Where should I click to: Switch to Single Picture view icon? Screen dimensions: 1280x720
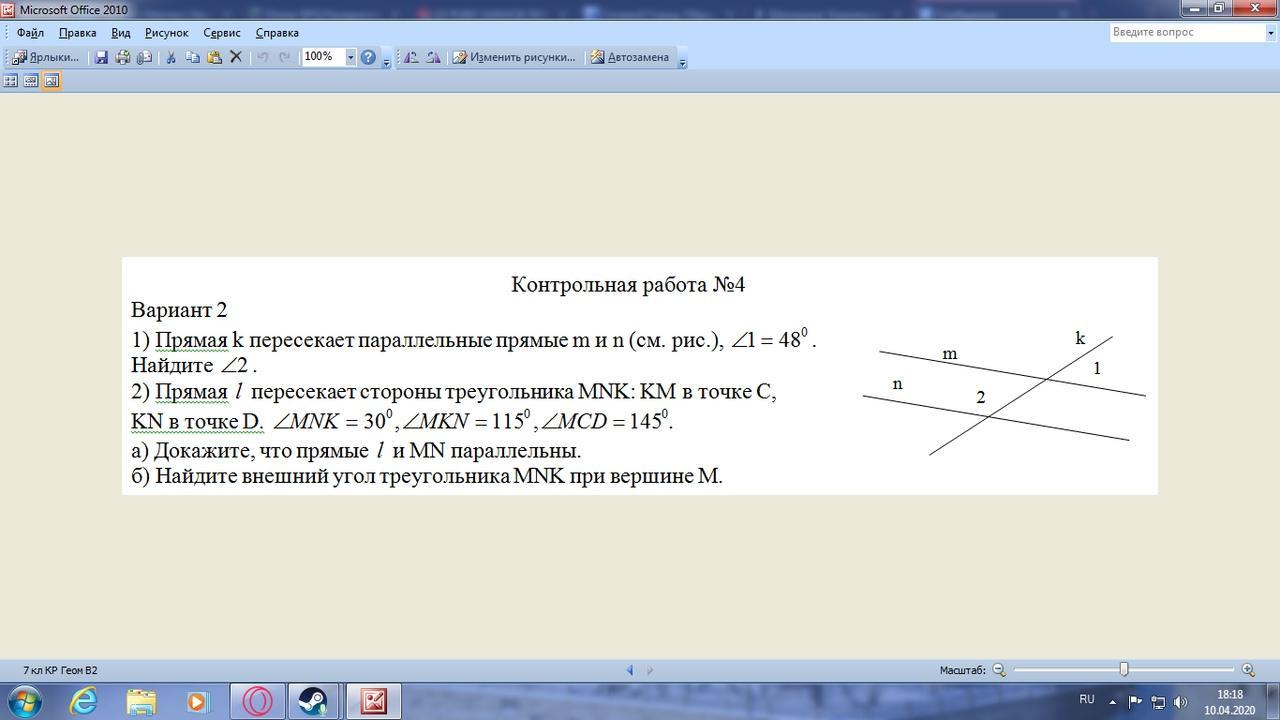point(52,81)
